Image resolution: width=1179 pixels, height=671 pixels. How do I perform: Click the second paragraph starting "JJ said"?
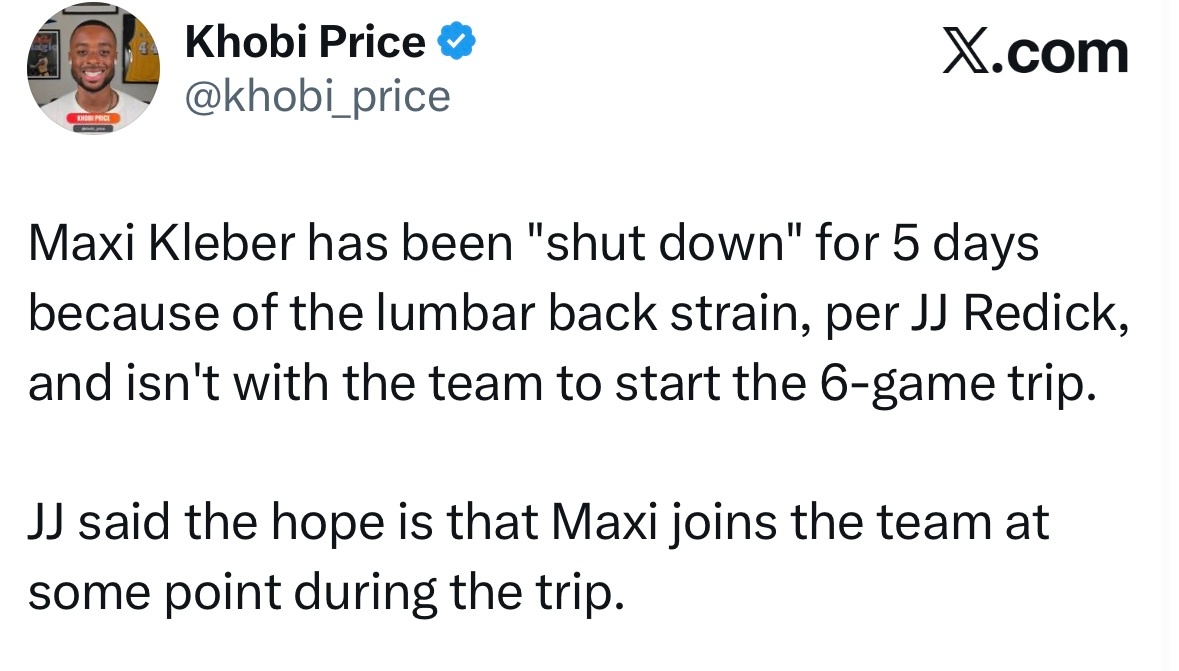coord(538,524)
